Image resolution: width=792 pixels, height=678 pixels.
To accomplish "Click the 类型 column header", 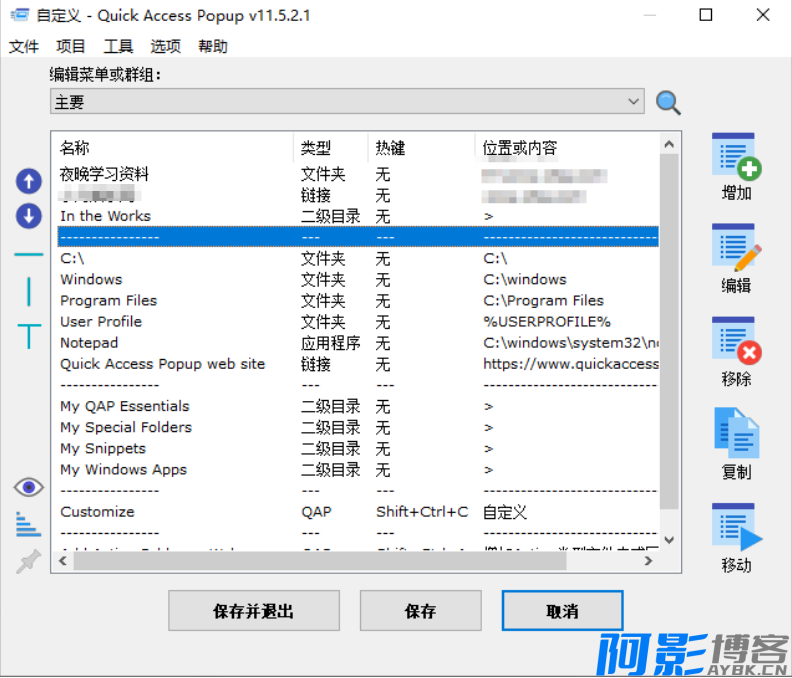I will [331, 148].
